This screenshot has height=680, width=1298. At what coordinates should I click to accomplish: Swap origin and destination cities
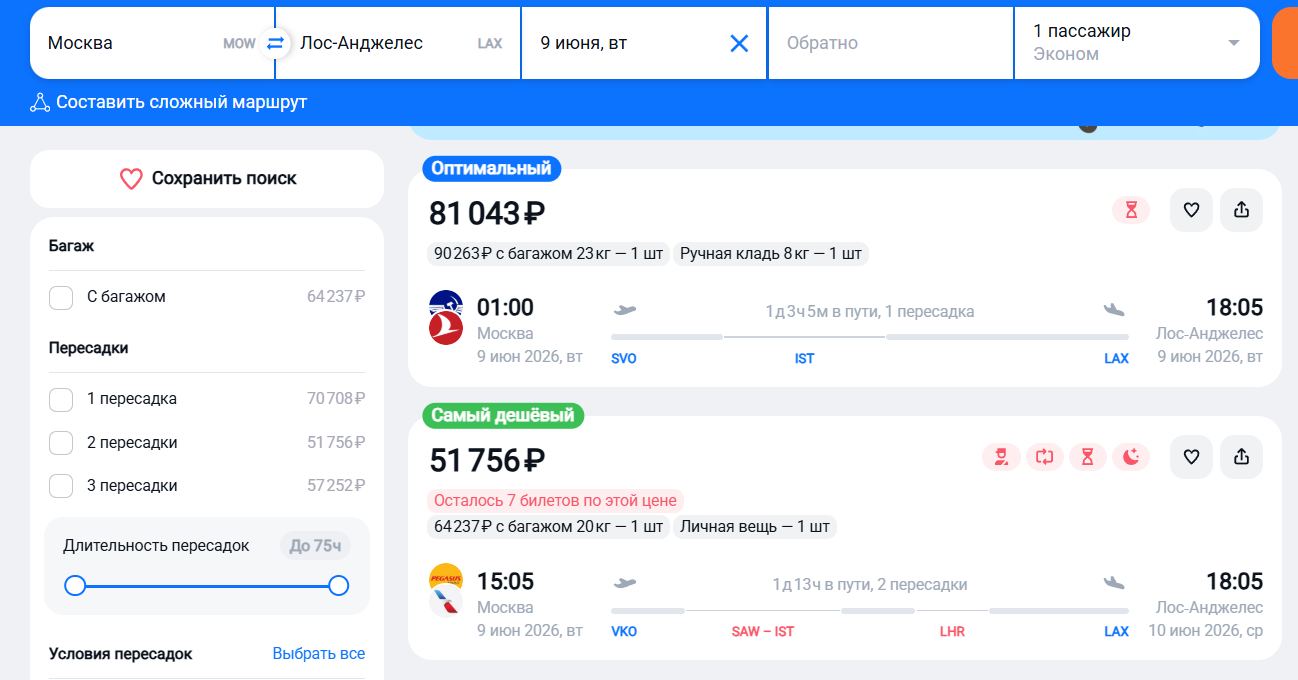275,43
